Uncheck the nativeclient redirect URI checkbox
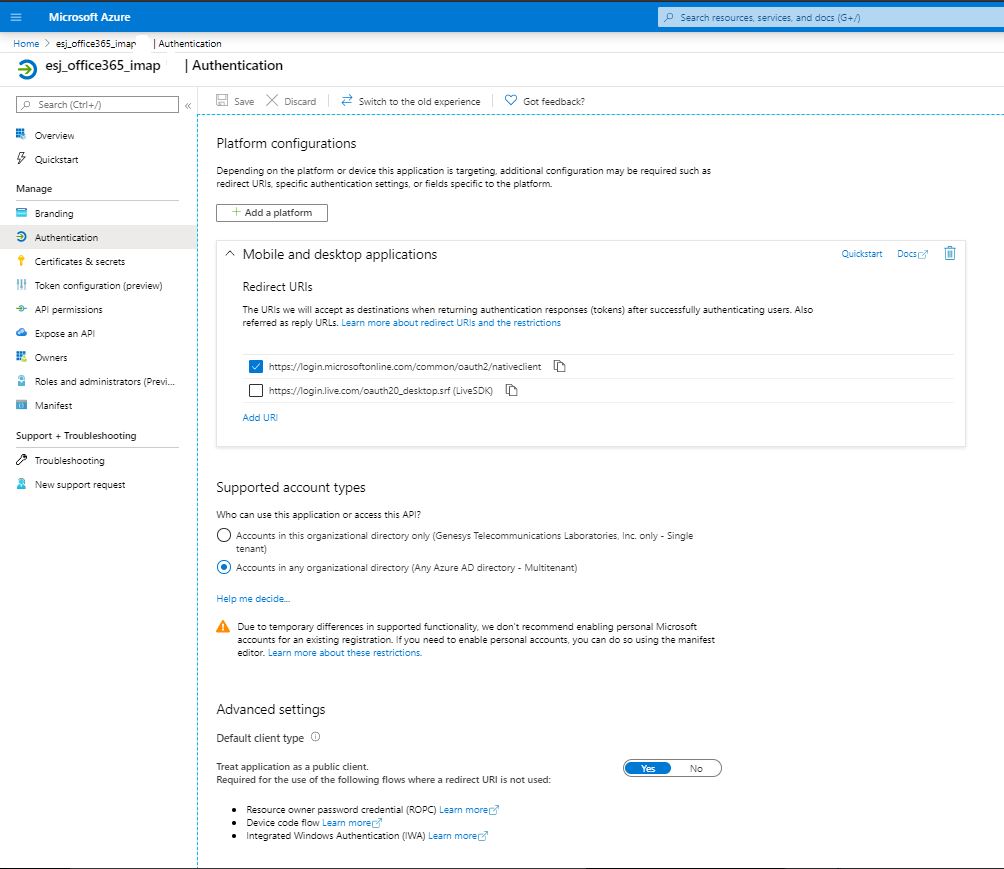1004x869 pixels. pyautogui.click(x=256, y=366)
